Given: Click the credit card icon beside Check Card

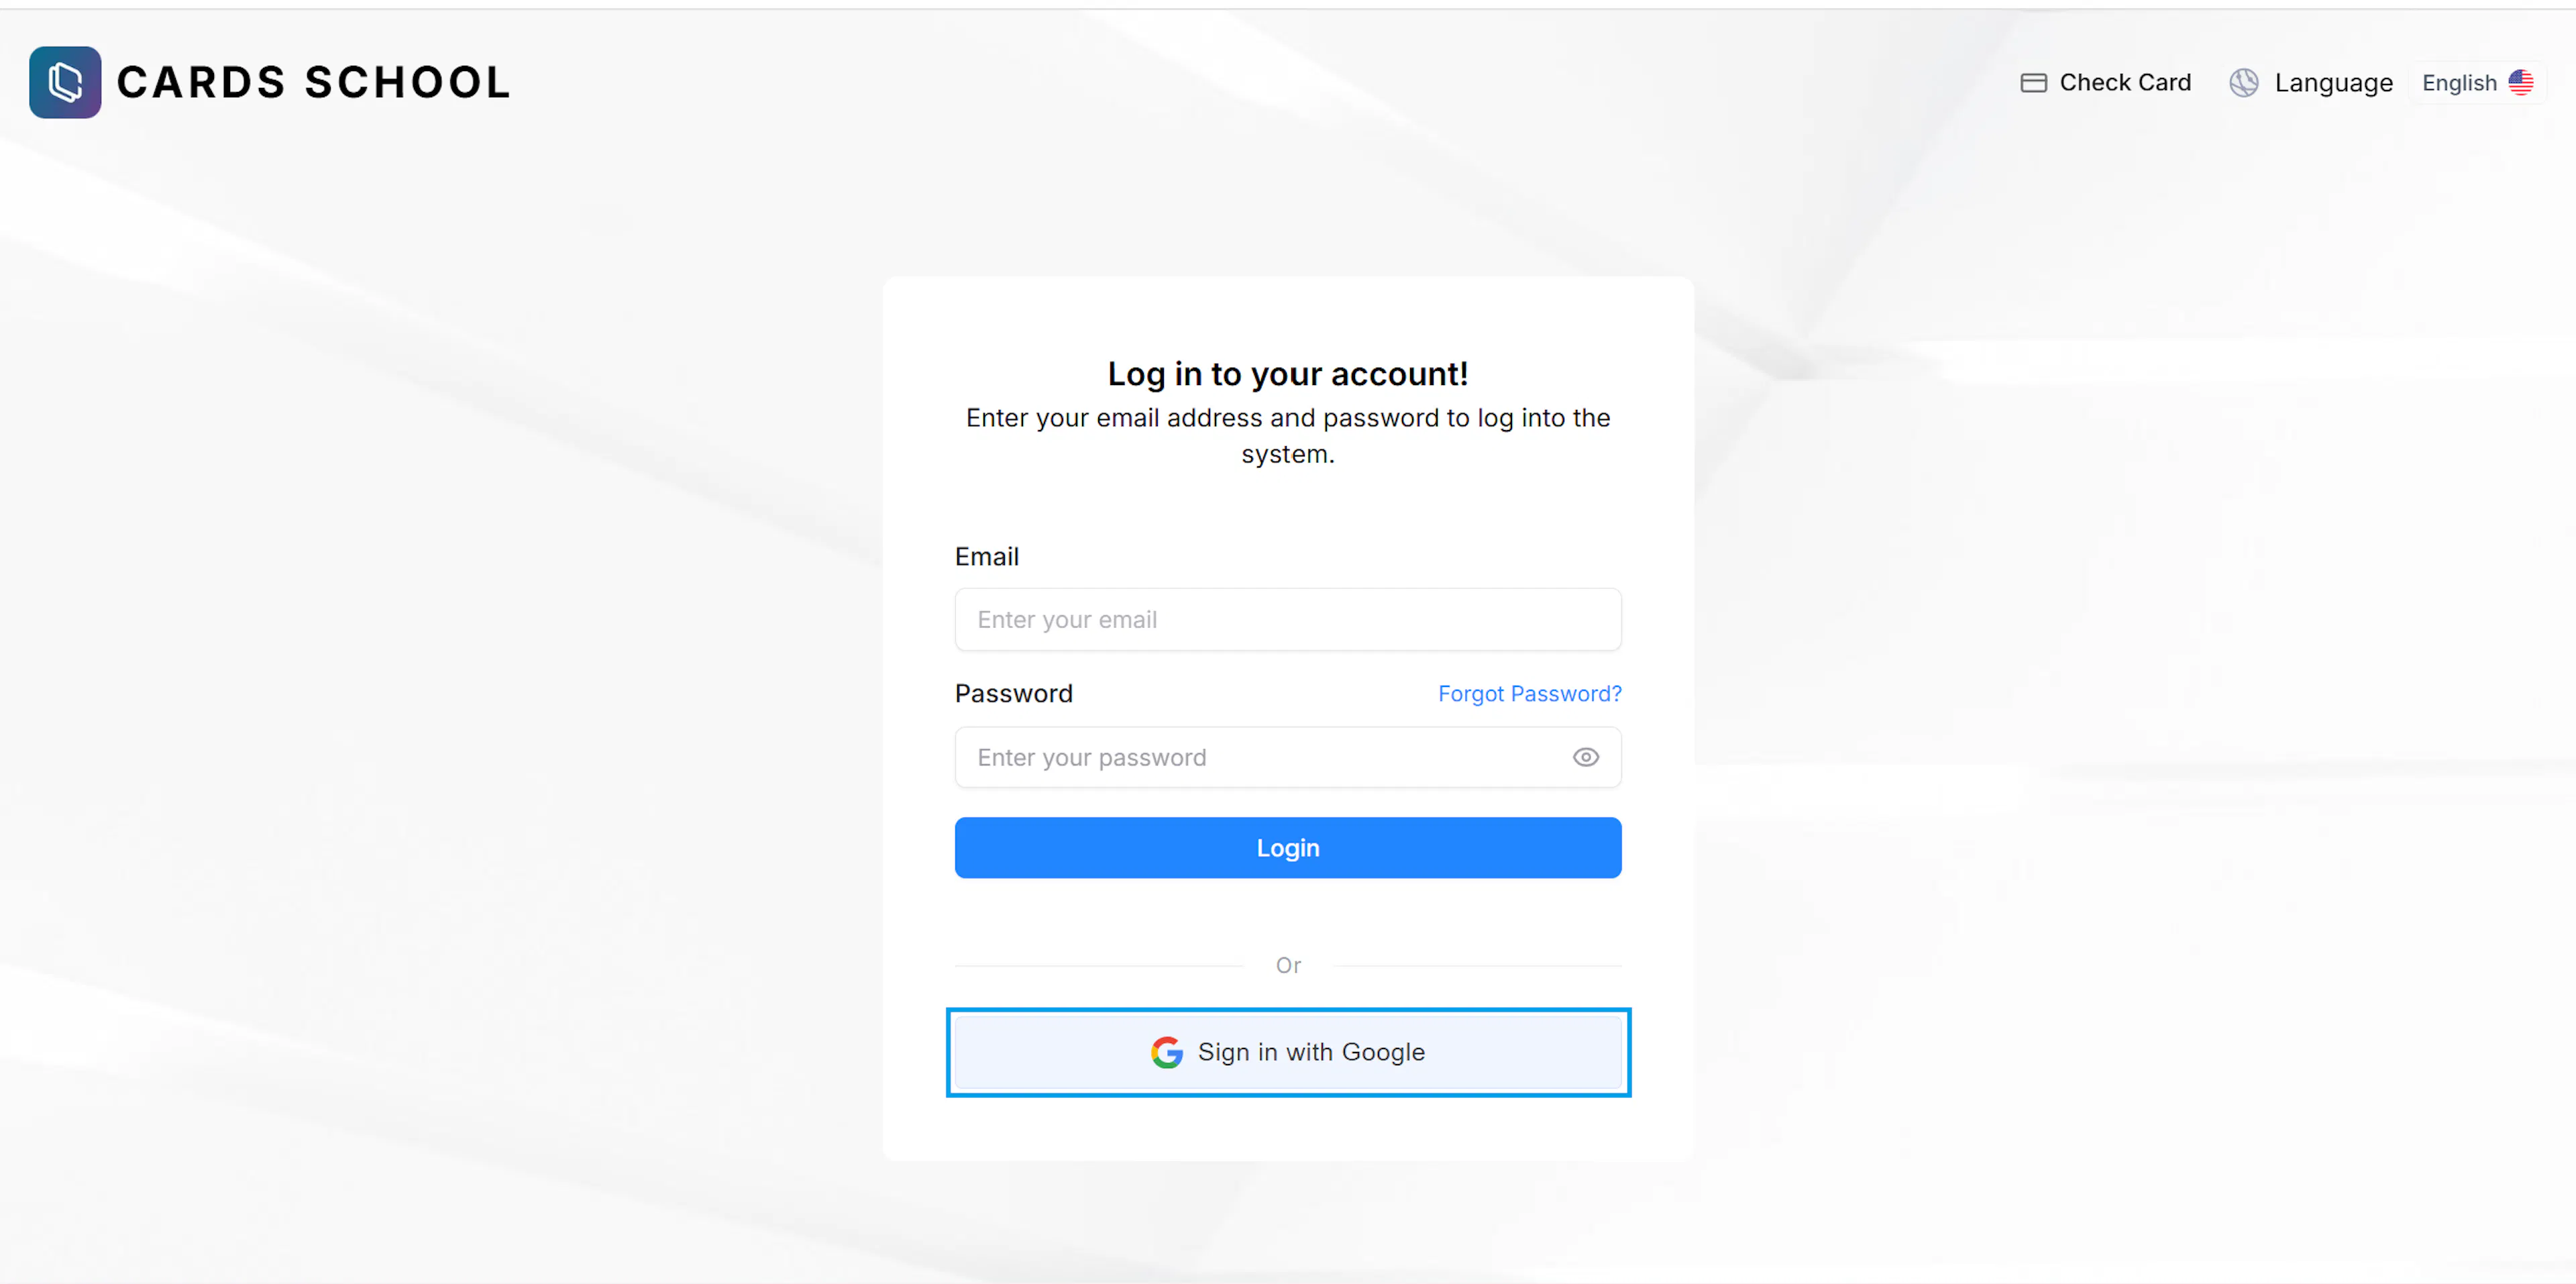Looking at the screenshot, I should tap(2033, 83).
